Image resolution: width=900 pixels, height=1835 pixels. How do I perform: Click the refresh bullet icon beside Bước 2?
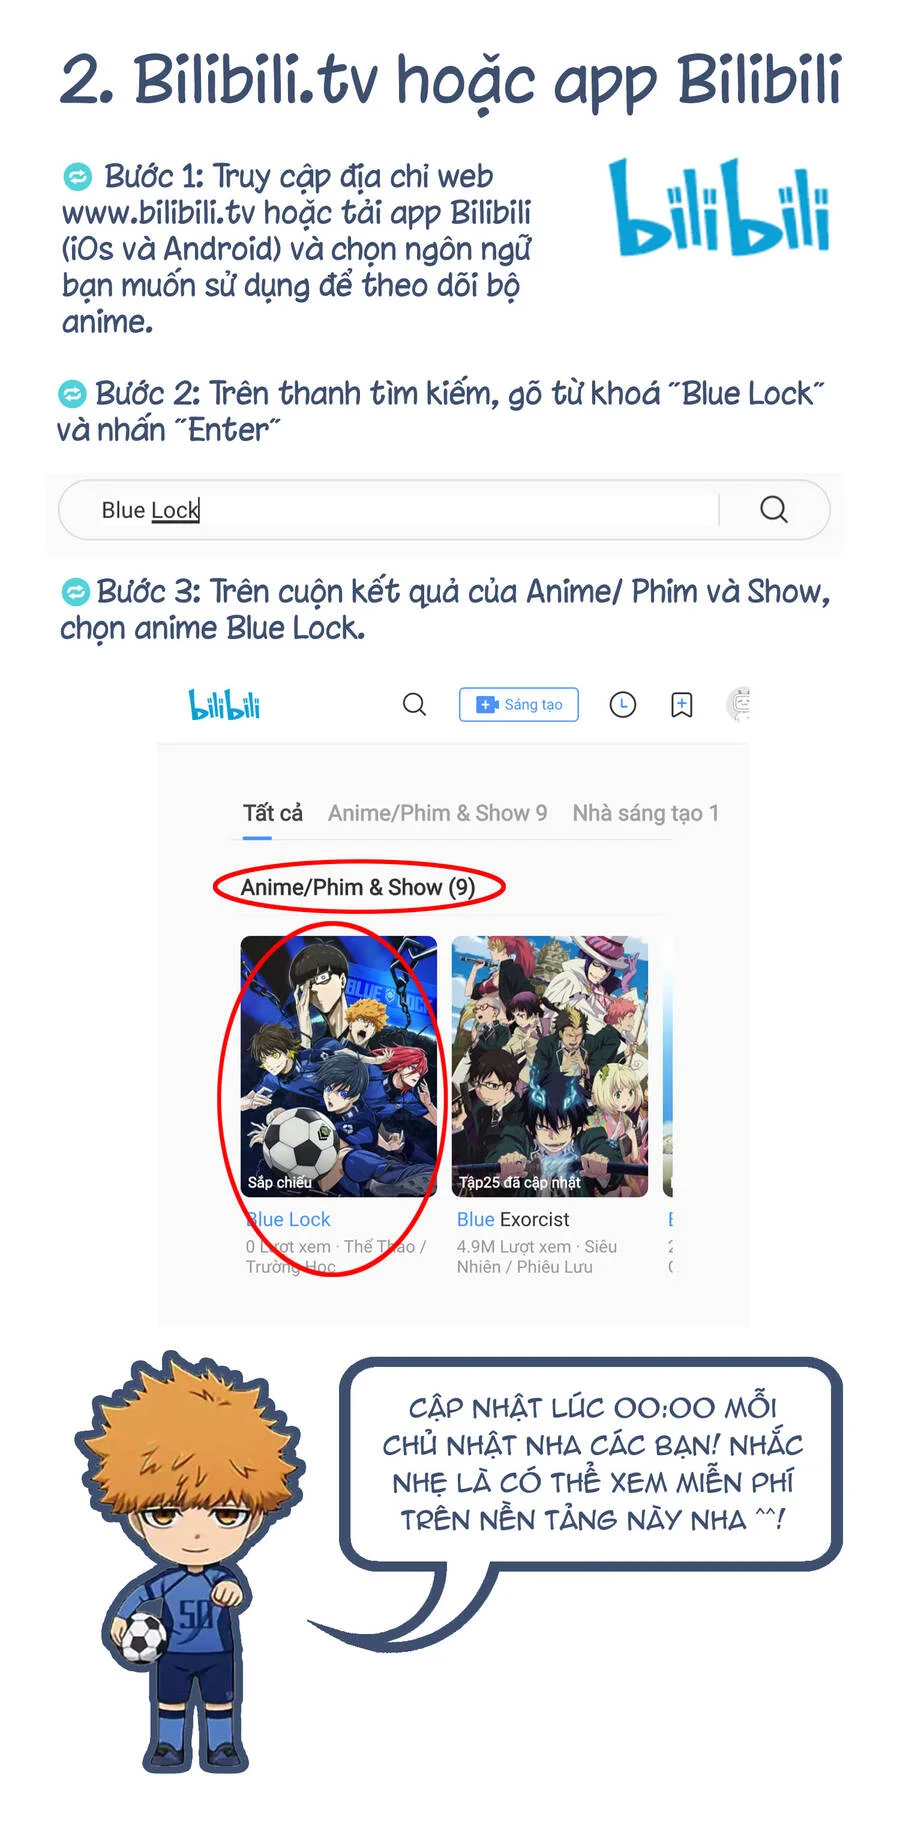72,394
